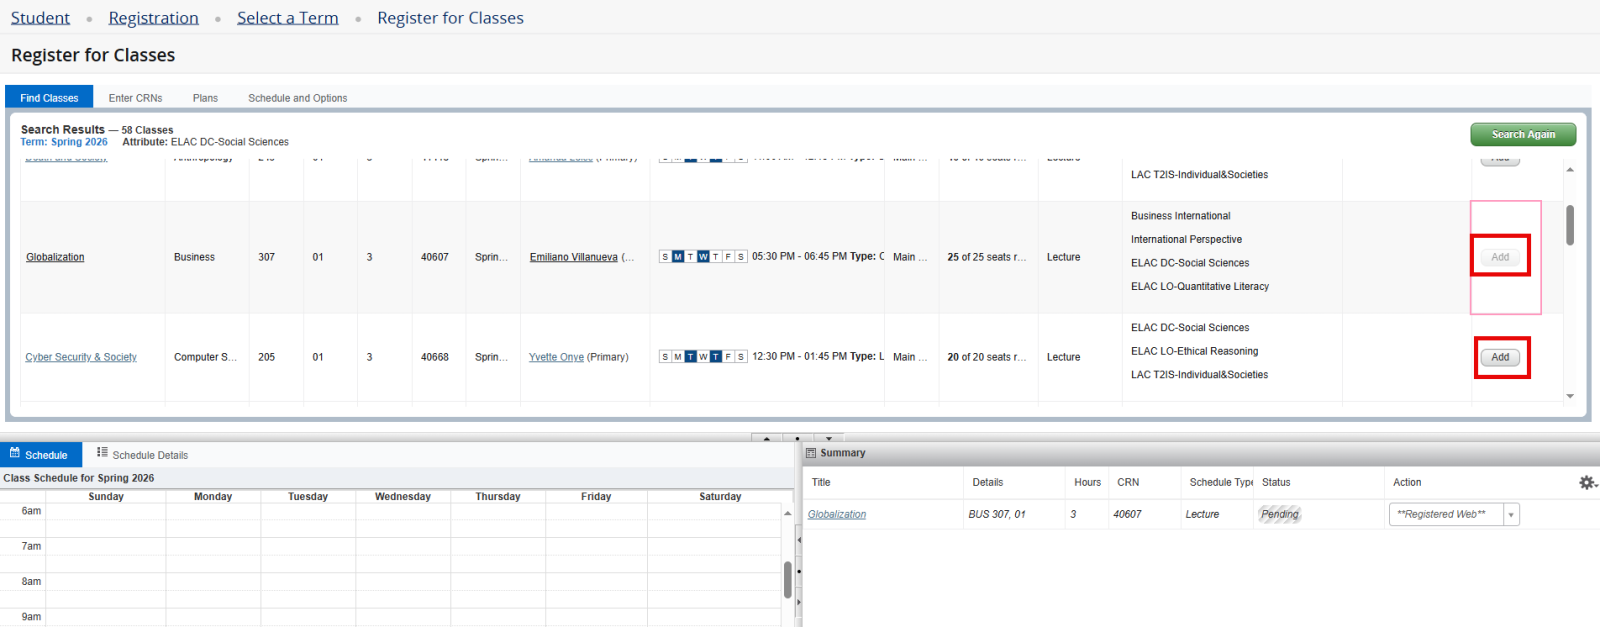Screen dimensions: 1600x627
Task: Click the panel collapse-up arrow on divider
Action: point(767,438)
